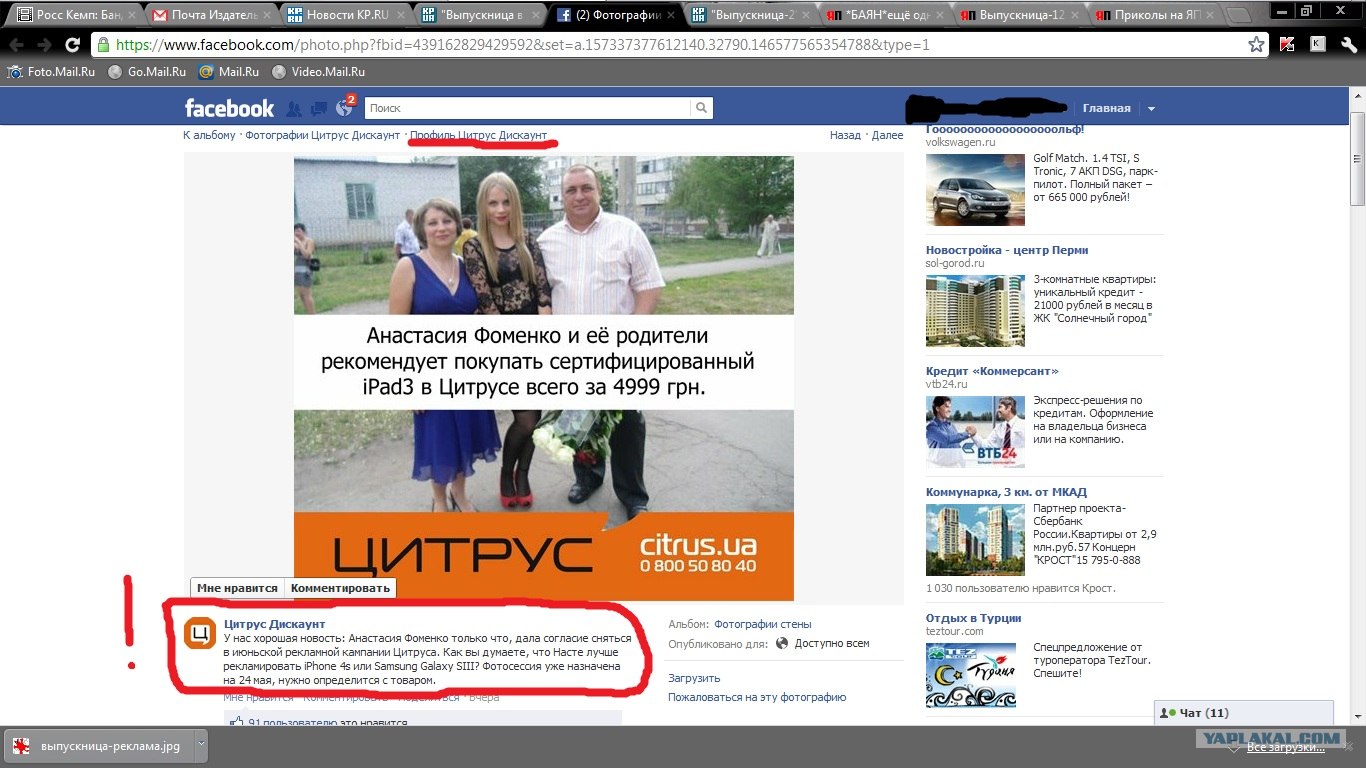Open the Mail.Ru bookmark
Viewport: 1366px width, 768px height.
coord(229,72)
